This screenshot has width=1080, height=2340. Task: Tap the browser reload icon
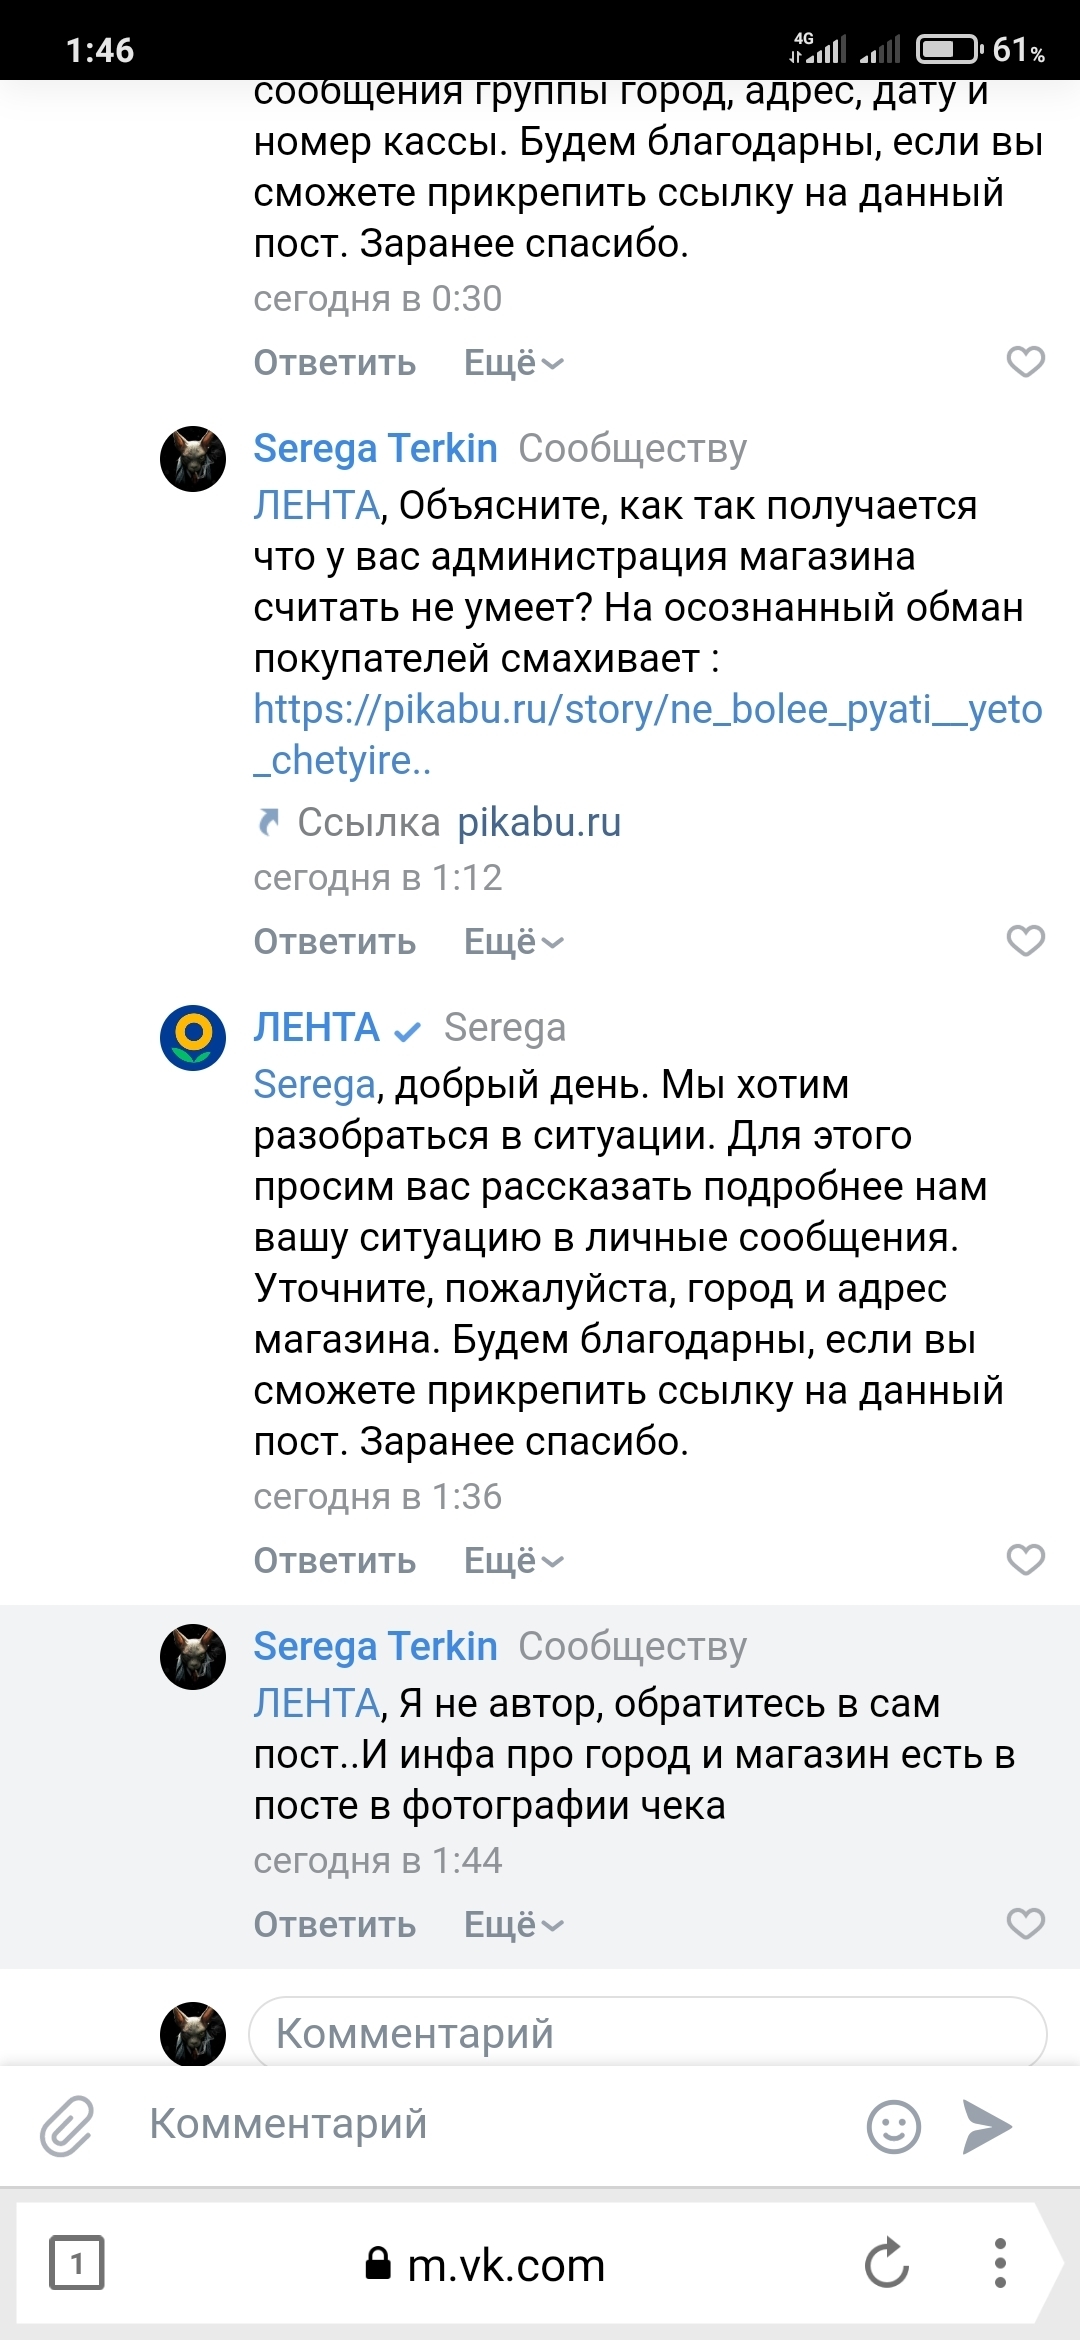click(x=886, y=2264)
